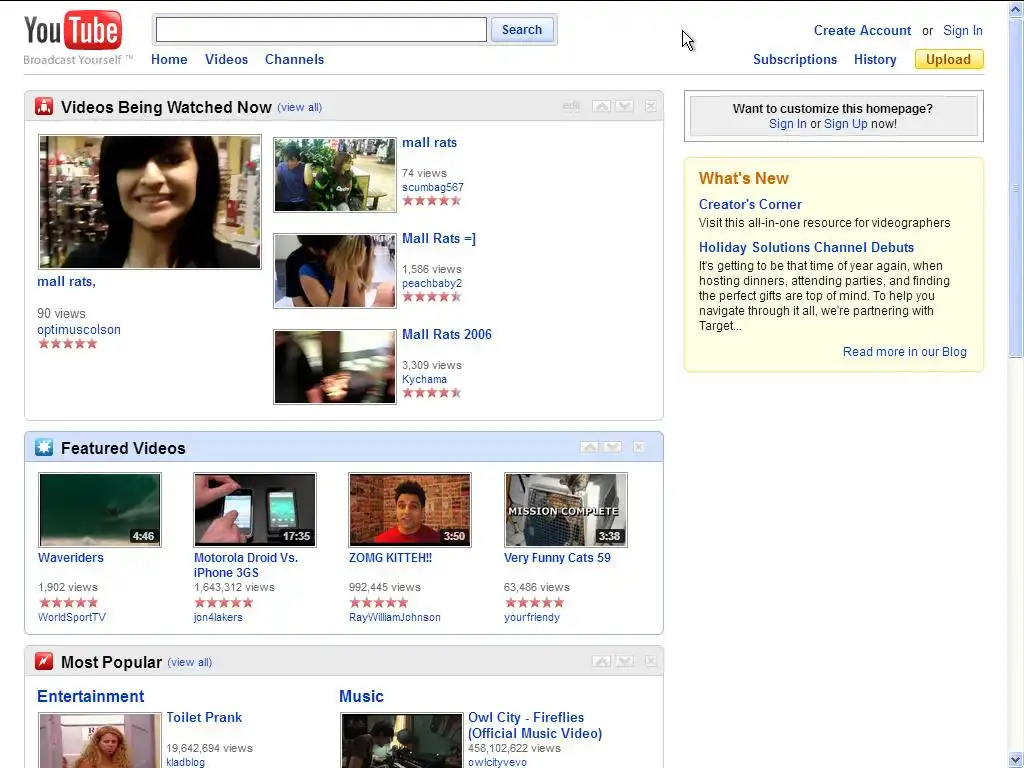
Task: Click Create Account link
Action: tap(862, 31)
